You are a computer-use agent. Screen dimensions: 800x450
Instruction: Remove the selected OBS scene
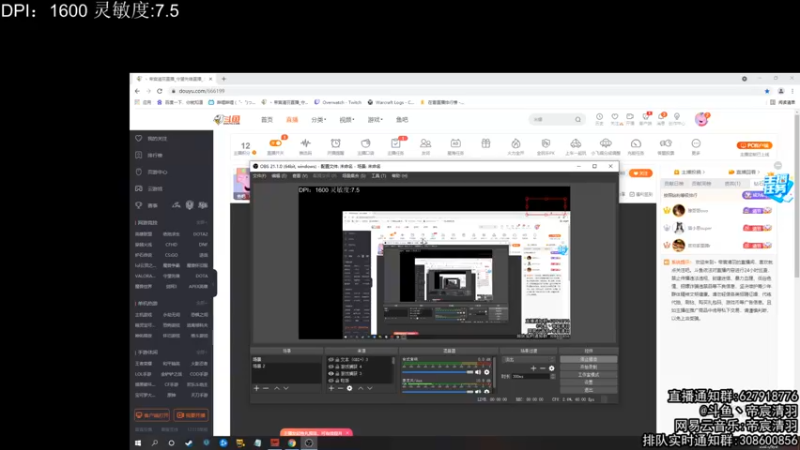[x=266, y=388]
